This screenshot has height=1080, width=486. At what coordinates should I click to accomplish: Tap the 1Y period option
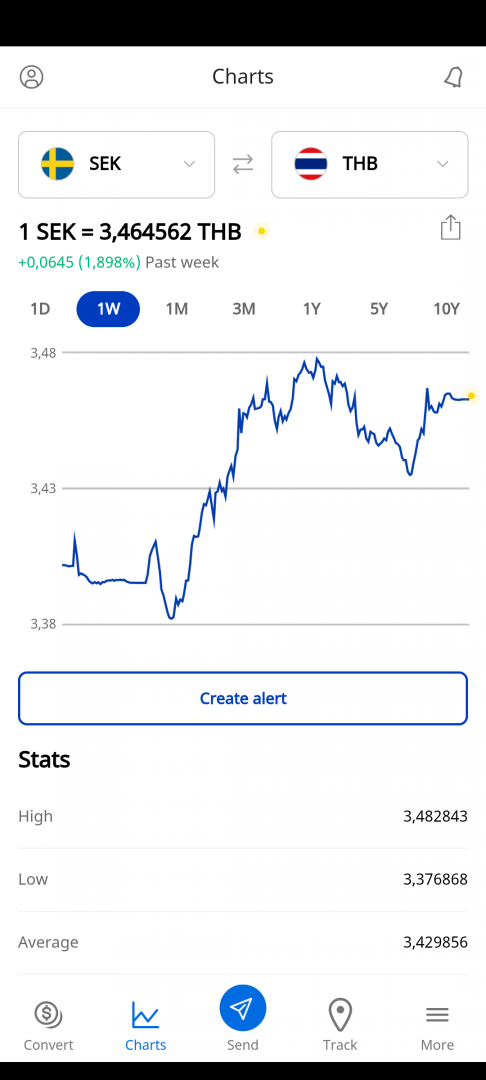(312, 309)
